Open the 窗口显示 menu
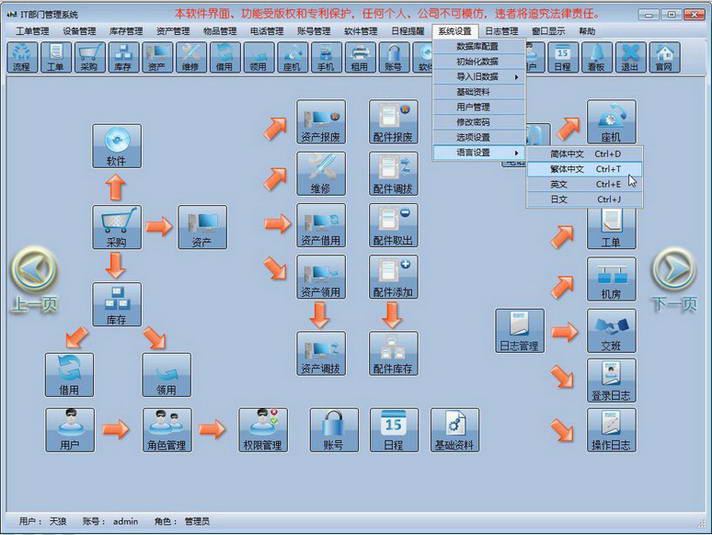The image size is (712, 535). 548,31
